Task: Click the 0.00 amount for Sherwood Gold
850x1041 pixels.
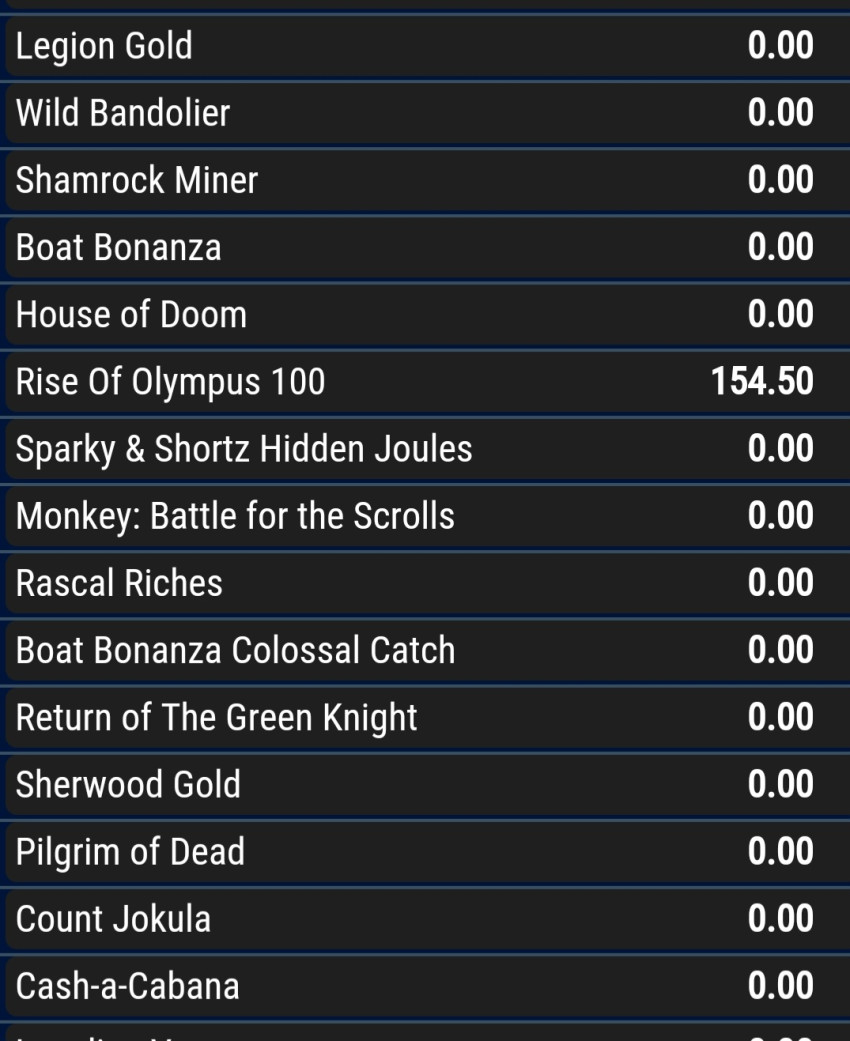Action: point(780,784)
